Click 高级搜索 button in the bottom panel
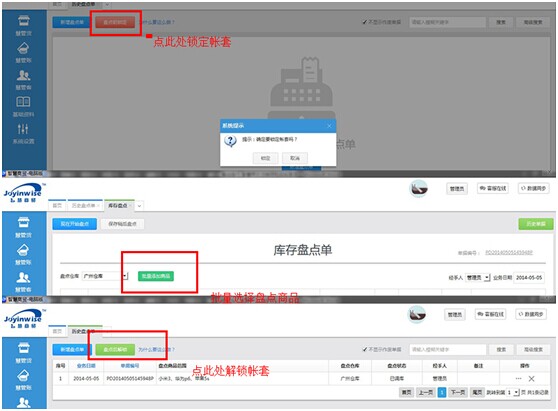Image resolution: width=558 pixels, height=411 pixels. [533, 349]
